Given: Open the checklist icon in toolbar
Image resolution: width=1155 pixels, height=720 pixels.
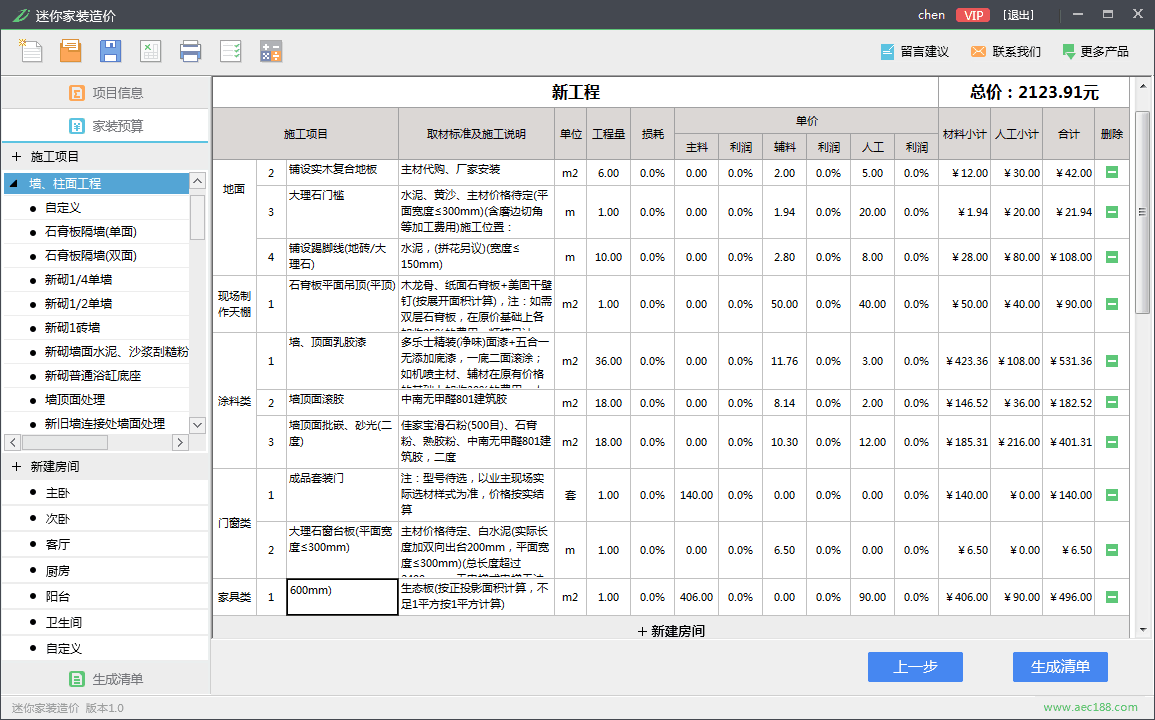Looking at the screenshot, I should point(231,51).
